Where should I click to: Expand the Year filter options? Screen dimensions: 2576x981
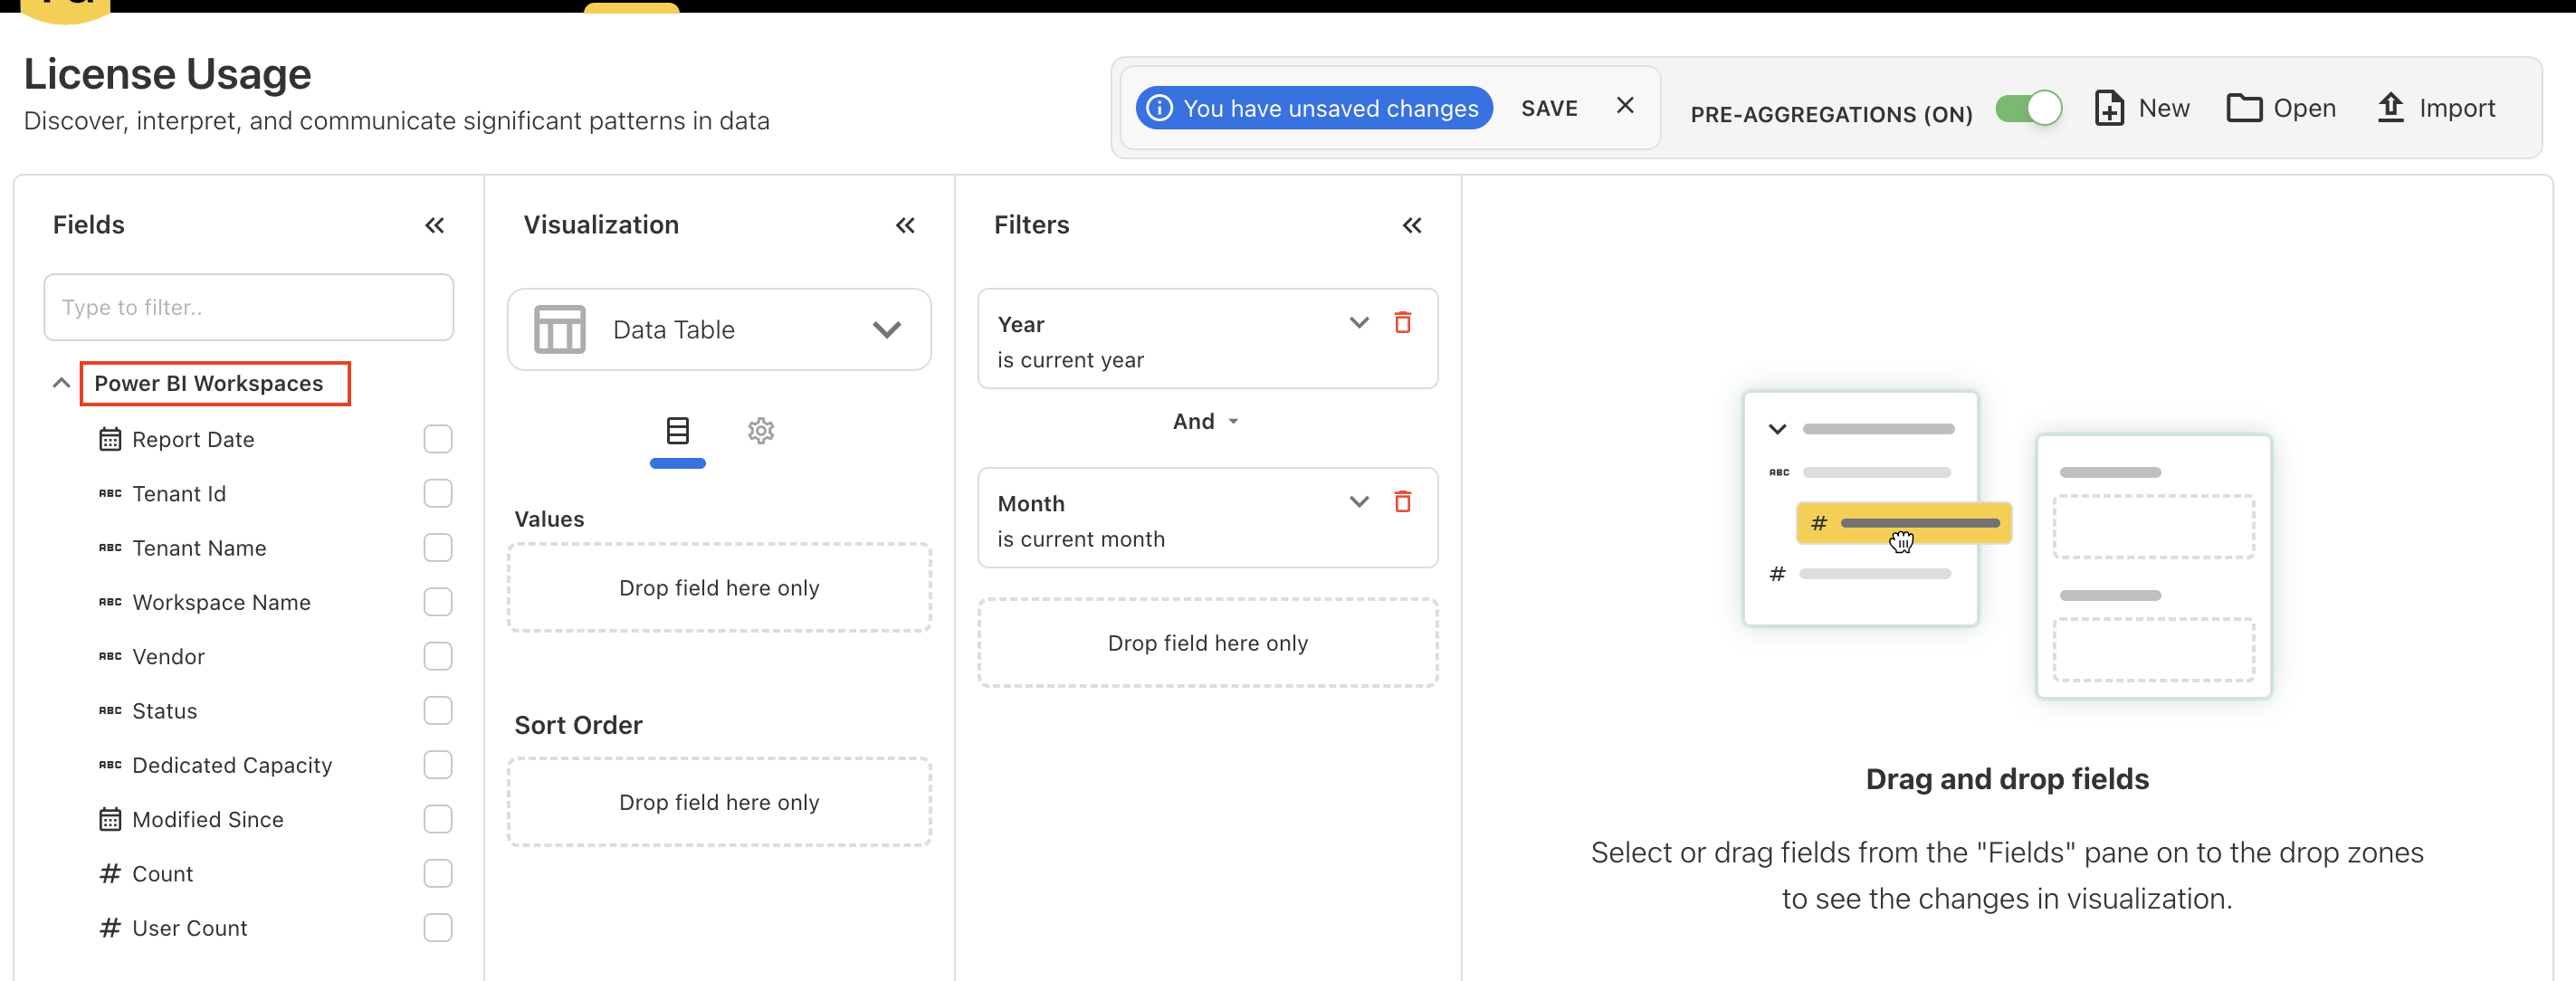[1358, 322]
